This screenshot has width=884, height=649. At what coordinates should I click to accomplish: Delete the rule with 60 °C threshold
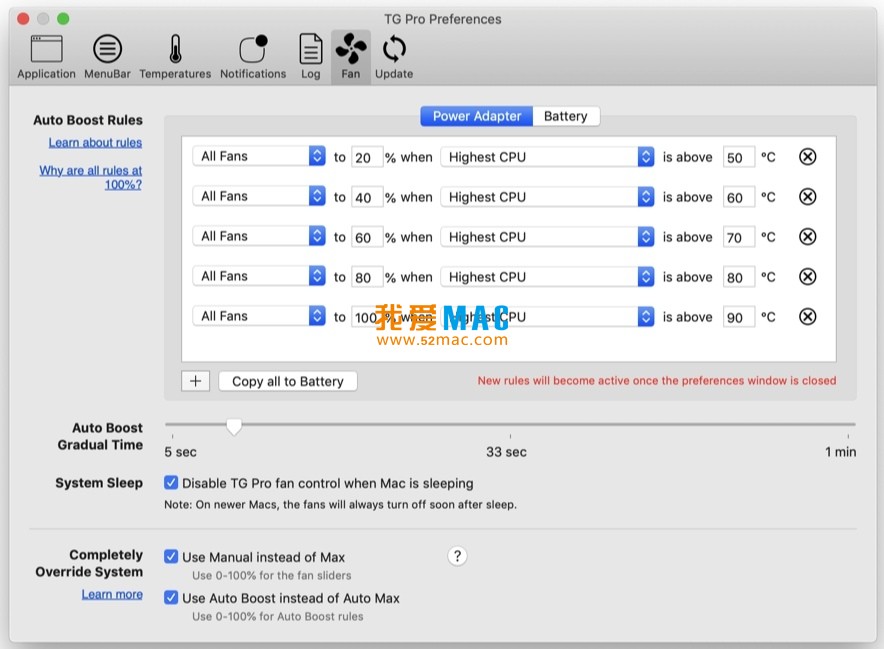pos(807,197)
